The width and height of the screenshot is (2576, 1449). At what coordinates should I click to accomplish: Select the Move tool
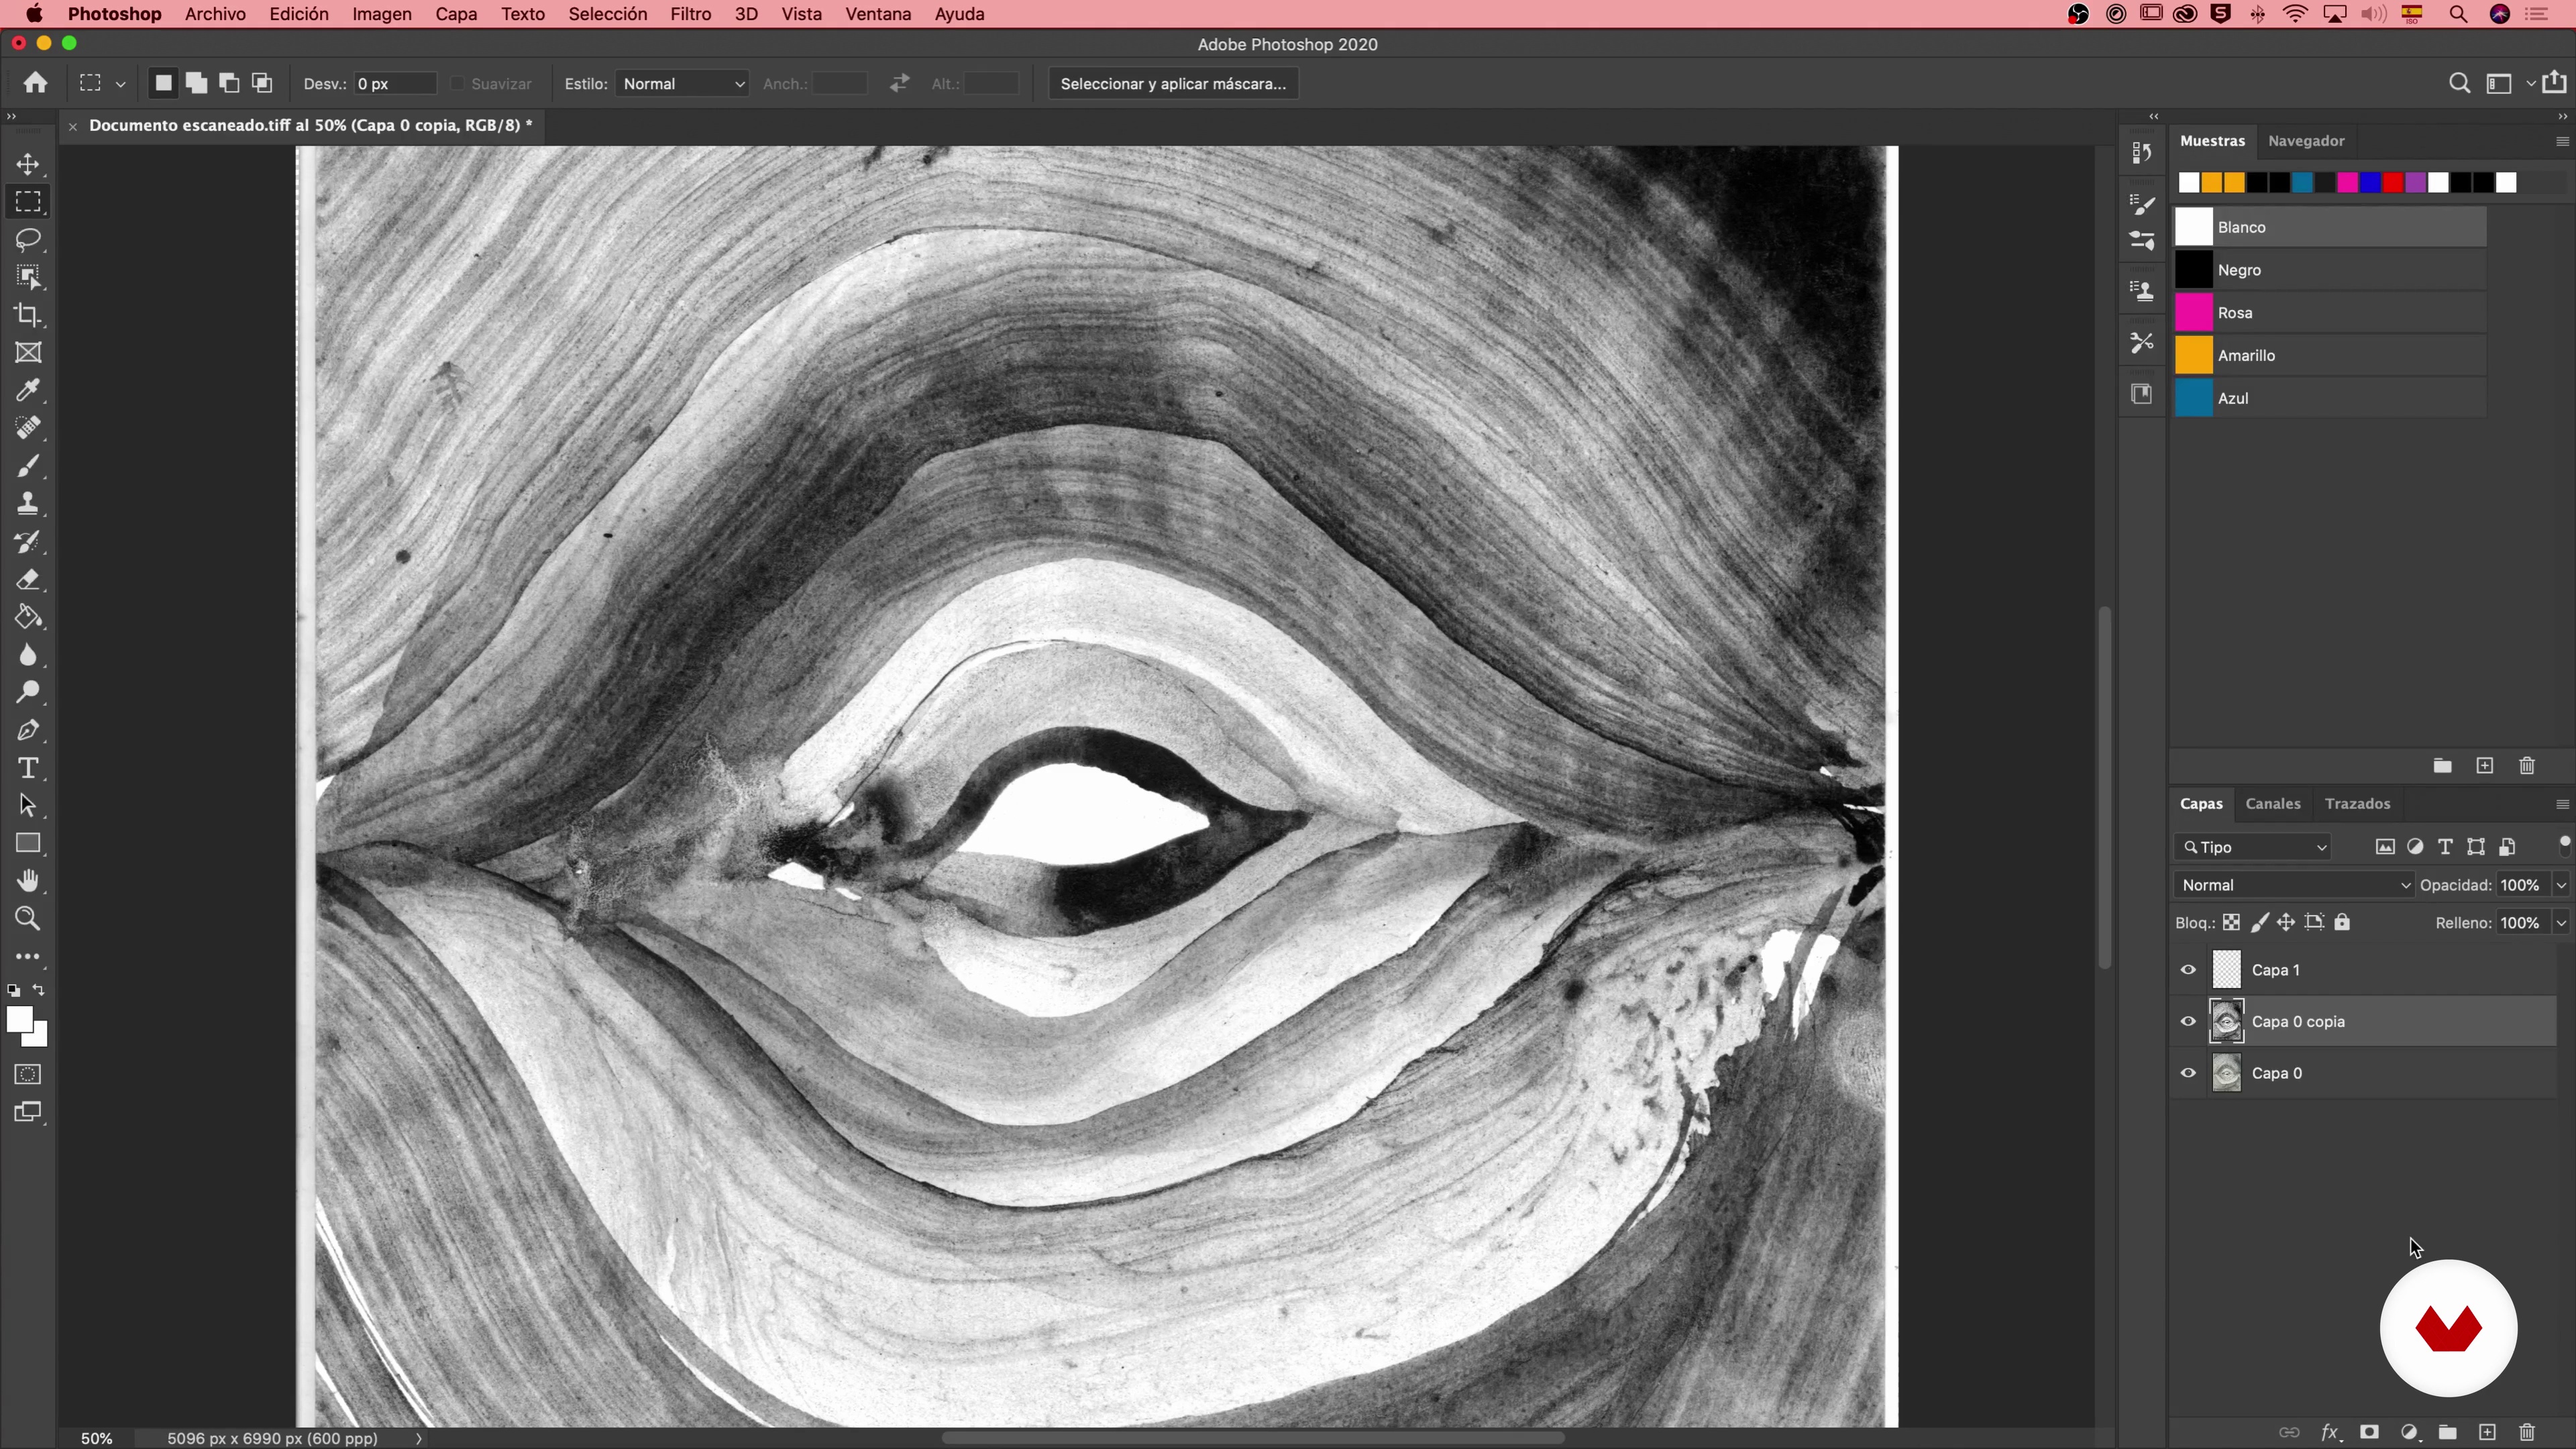tap(28, 164)
